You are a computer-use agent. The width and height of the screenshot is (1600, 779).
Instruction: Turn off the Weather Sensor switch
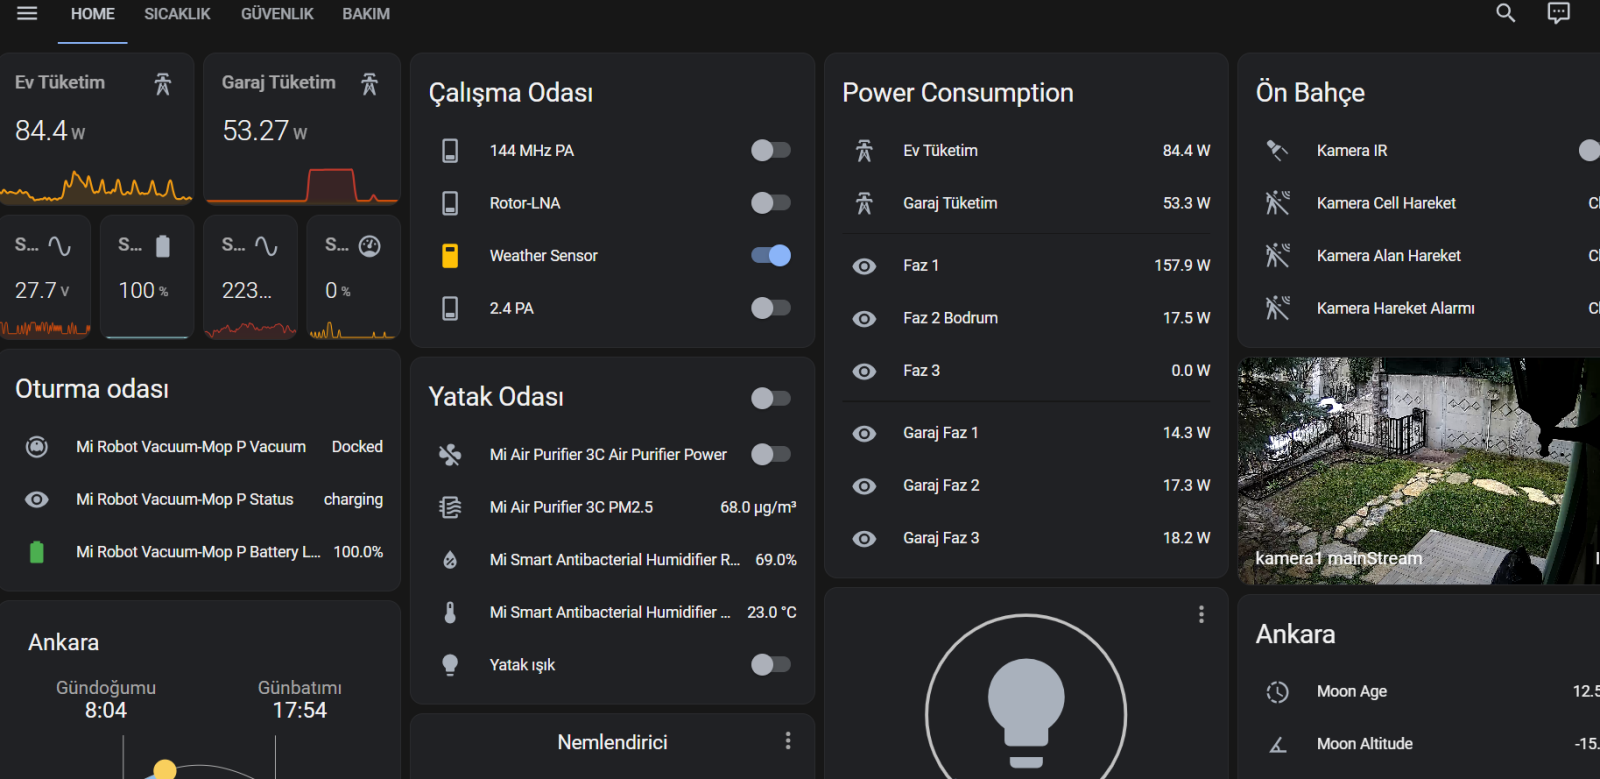pyautogui.click(x=771, y=256)
